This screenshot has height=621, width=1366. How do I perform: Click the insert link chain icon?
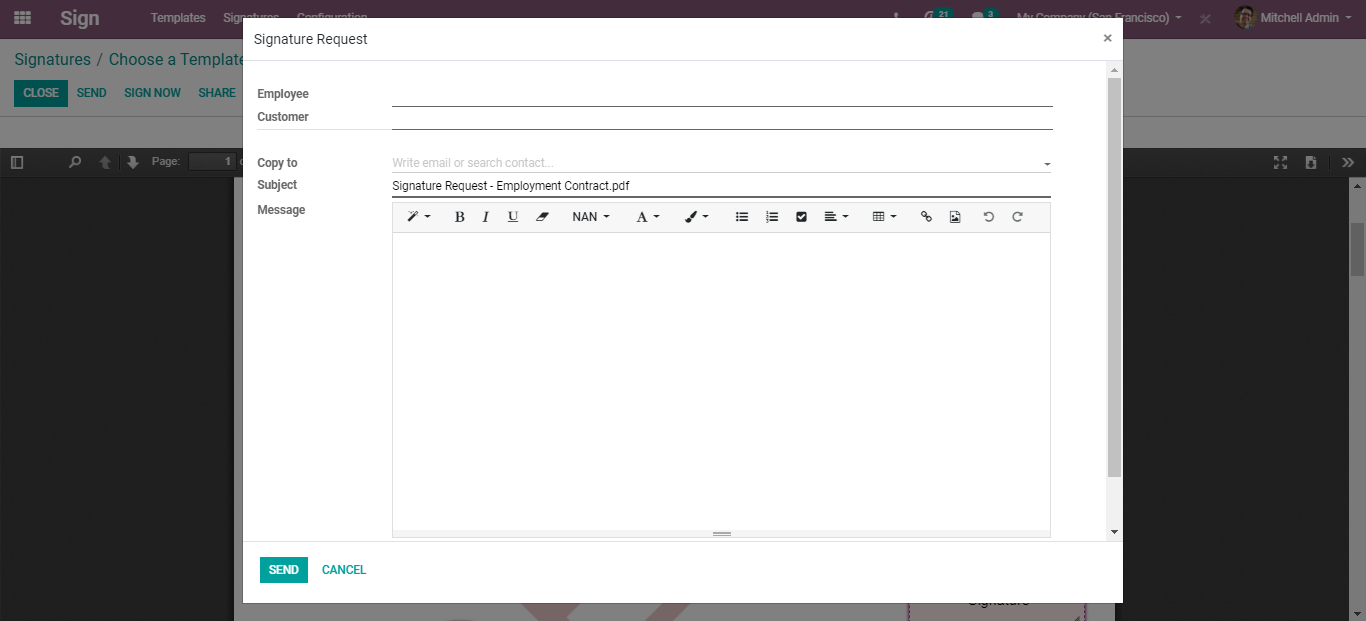click(x=926, y=217)
